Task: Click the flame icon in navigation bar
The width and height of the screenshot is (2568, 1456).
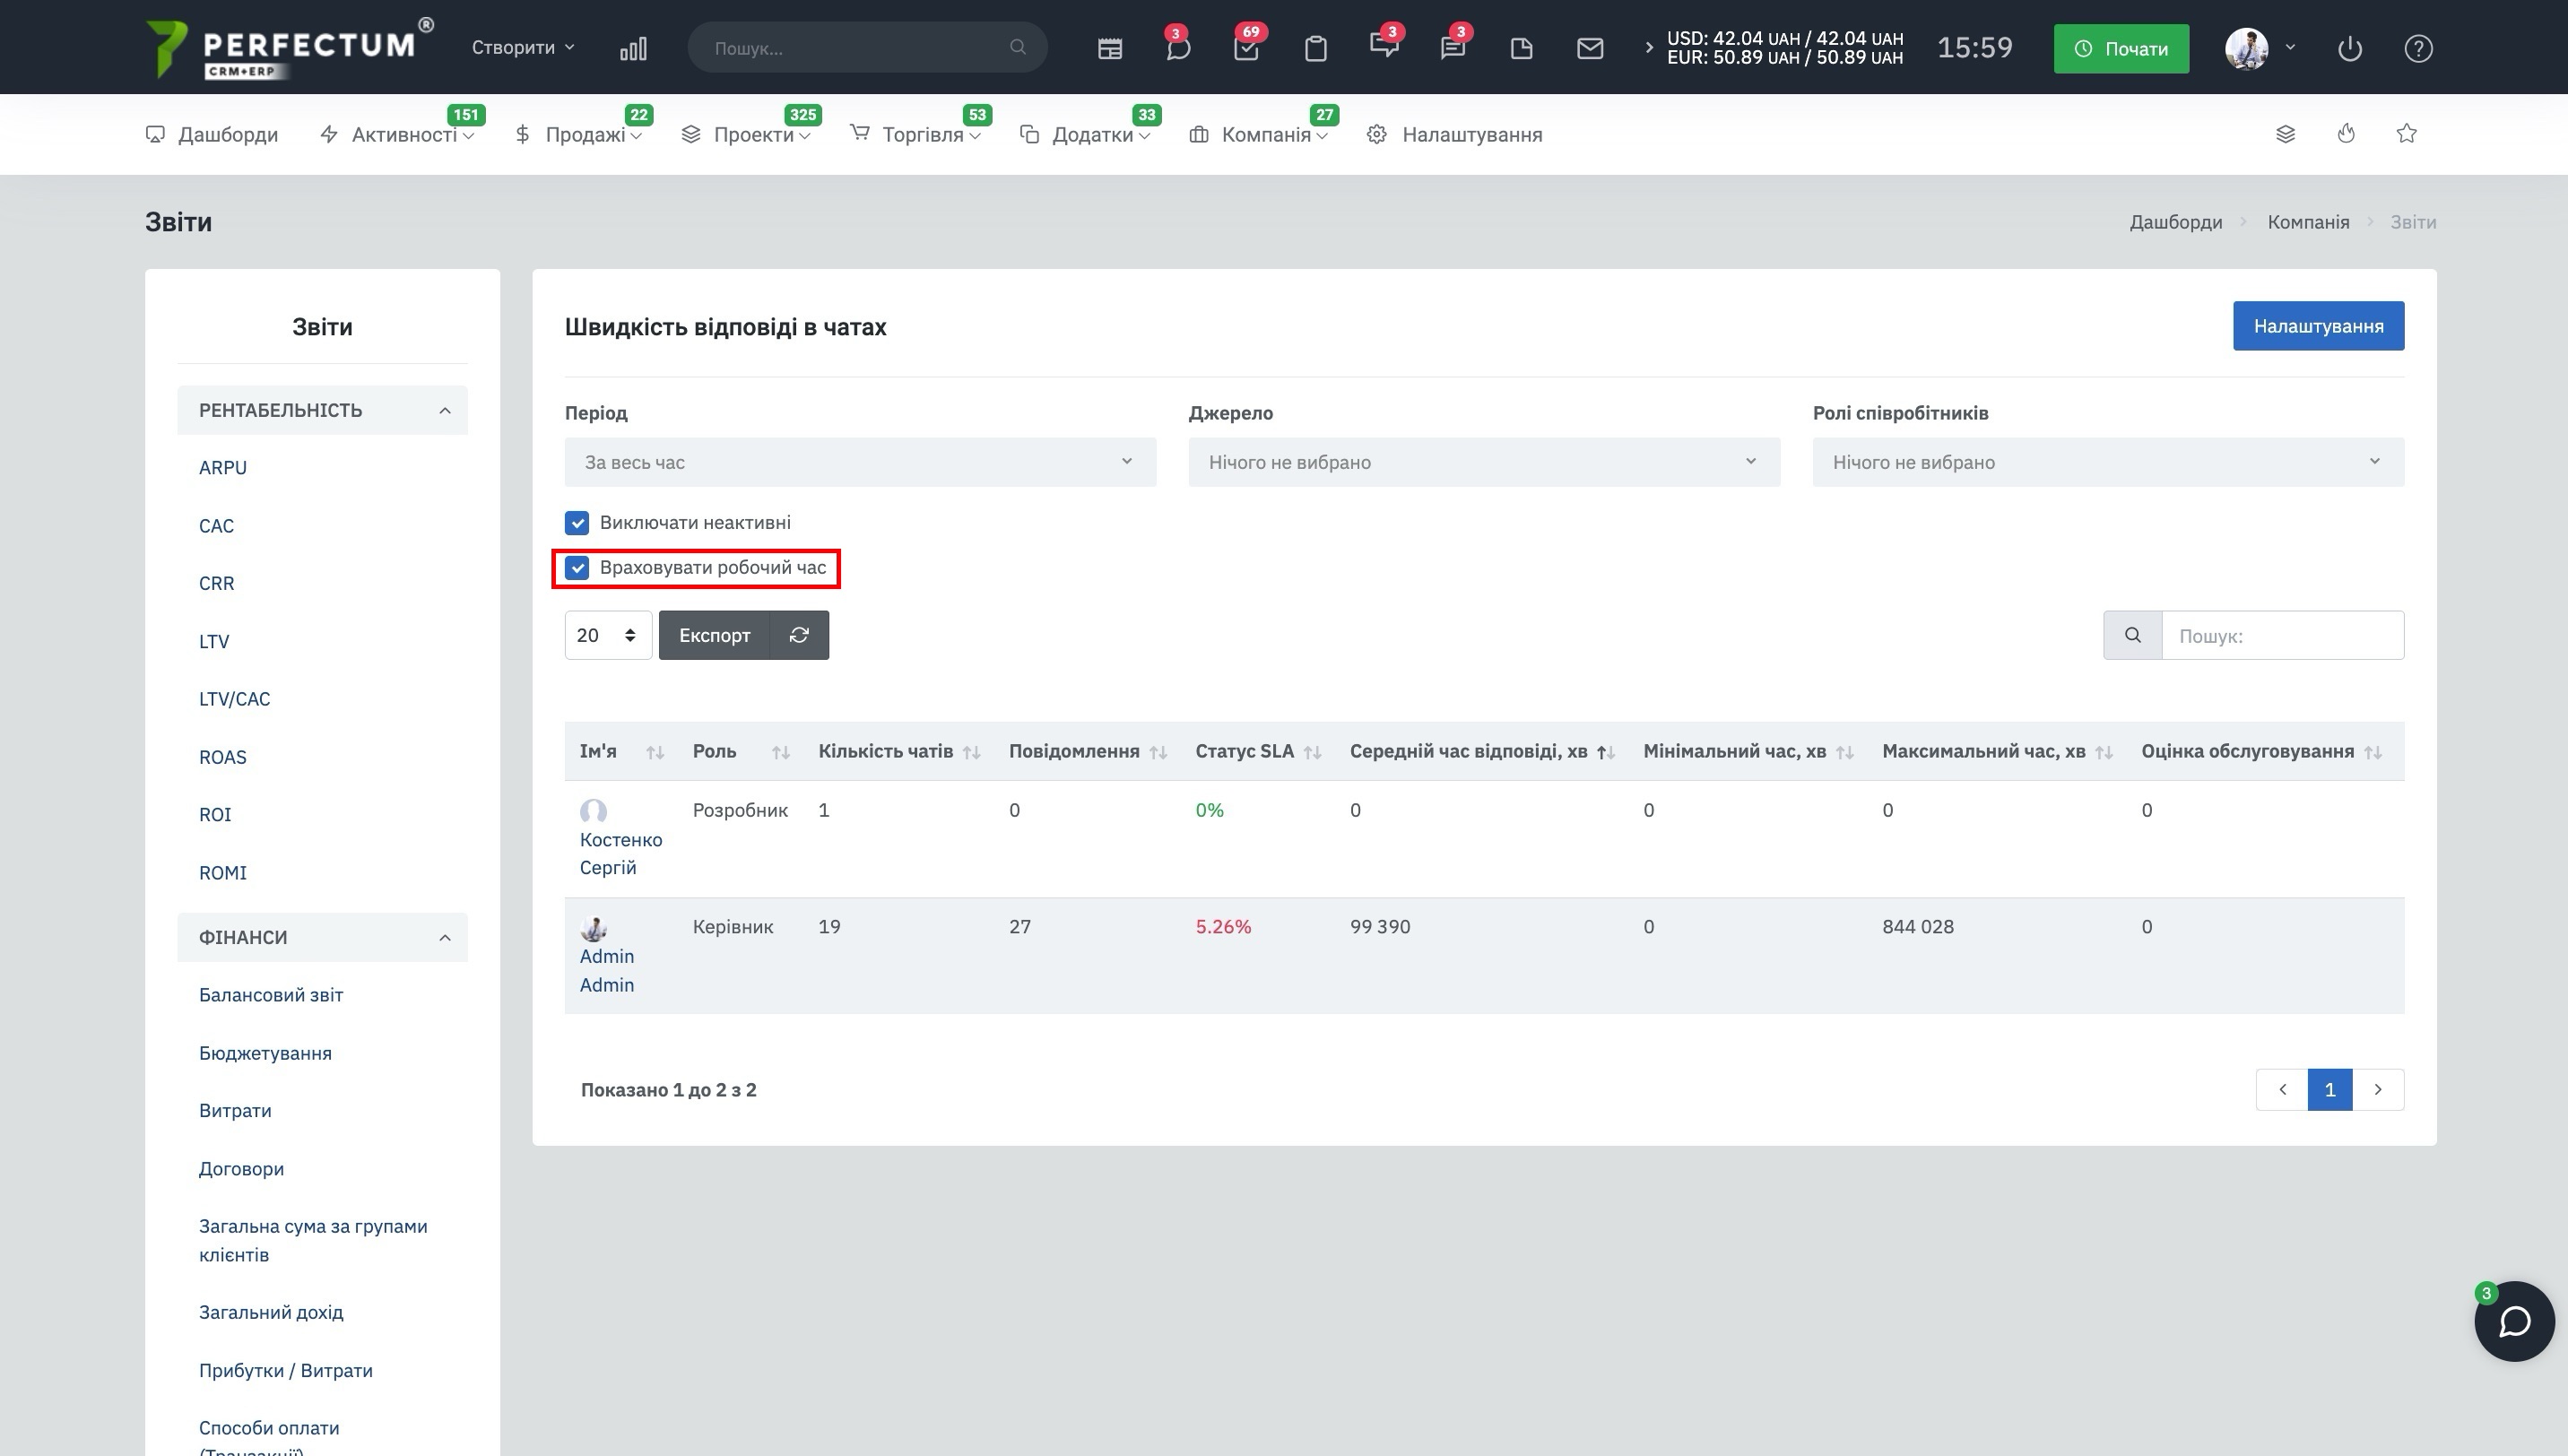Action: (2346, 134)
